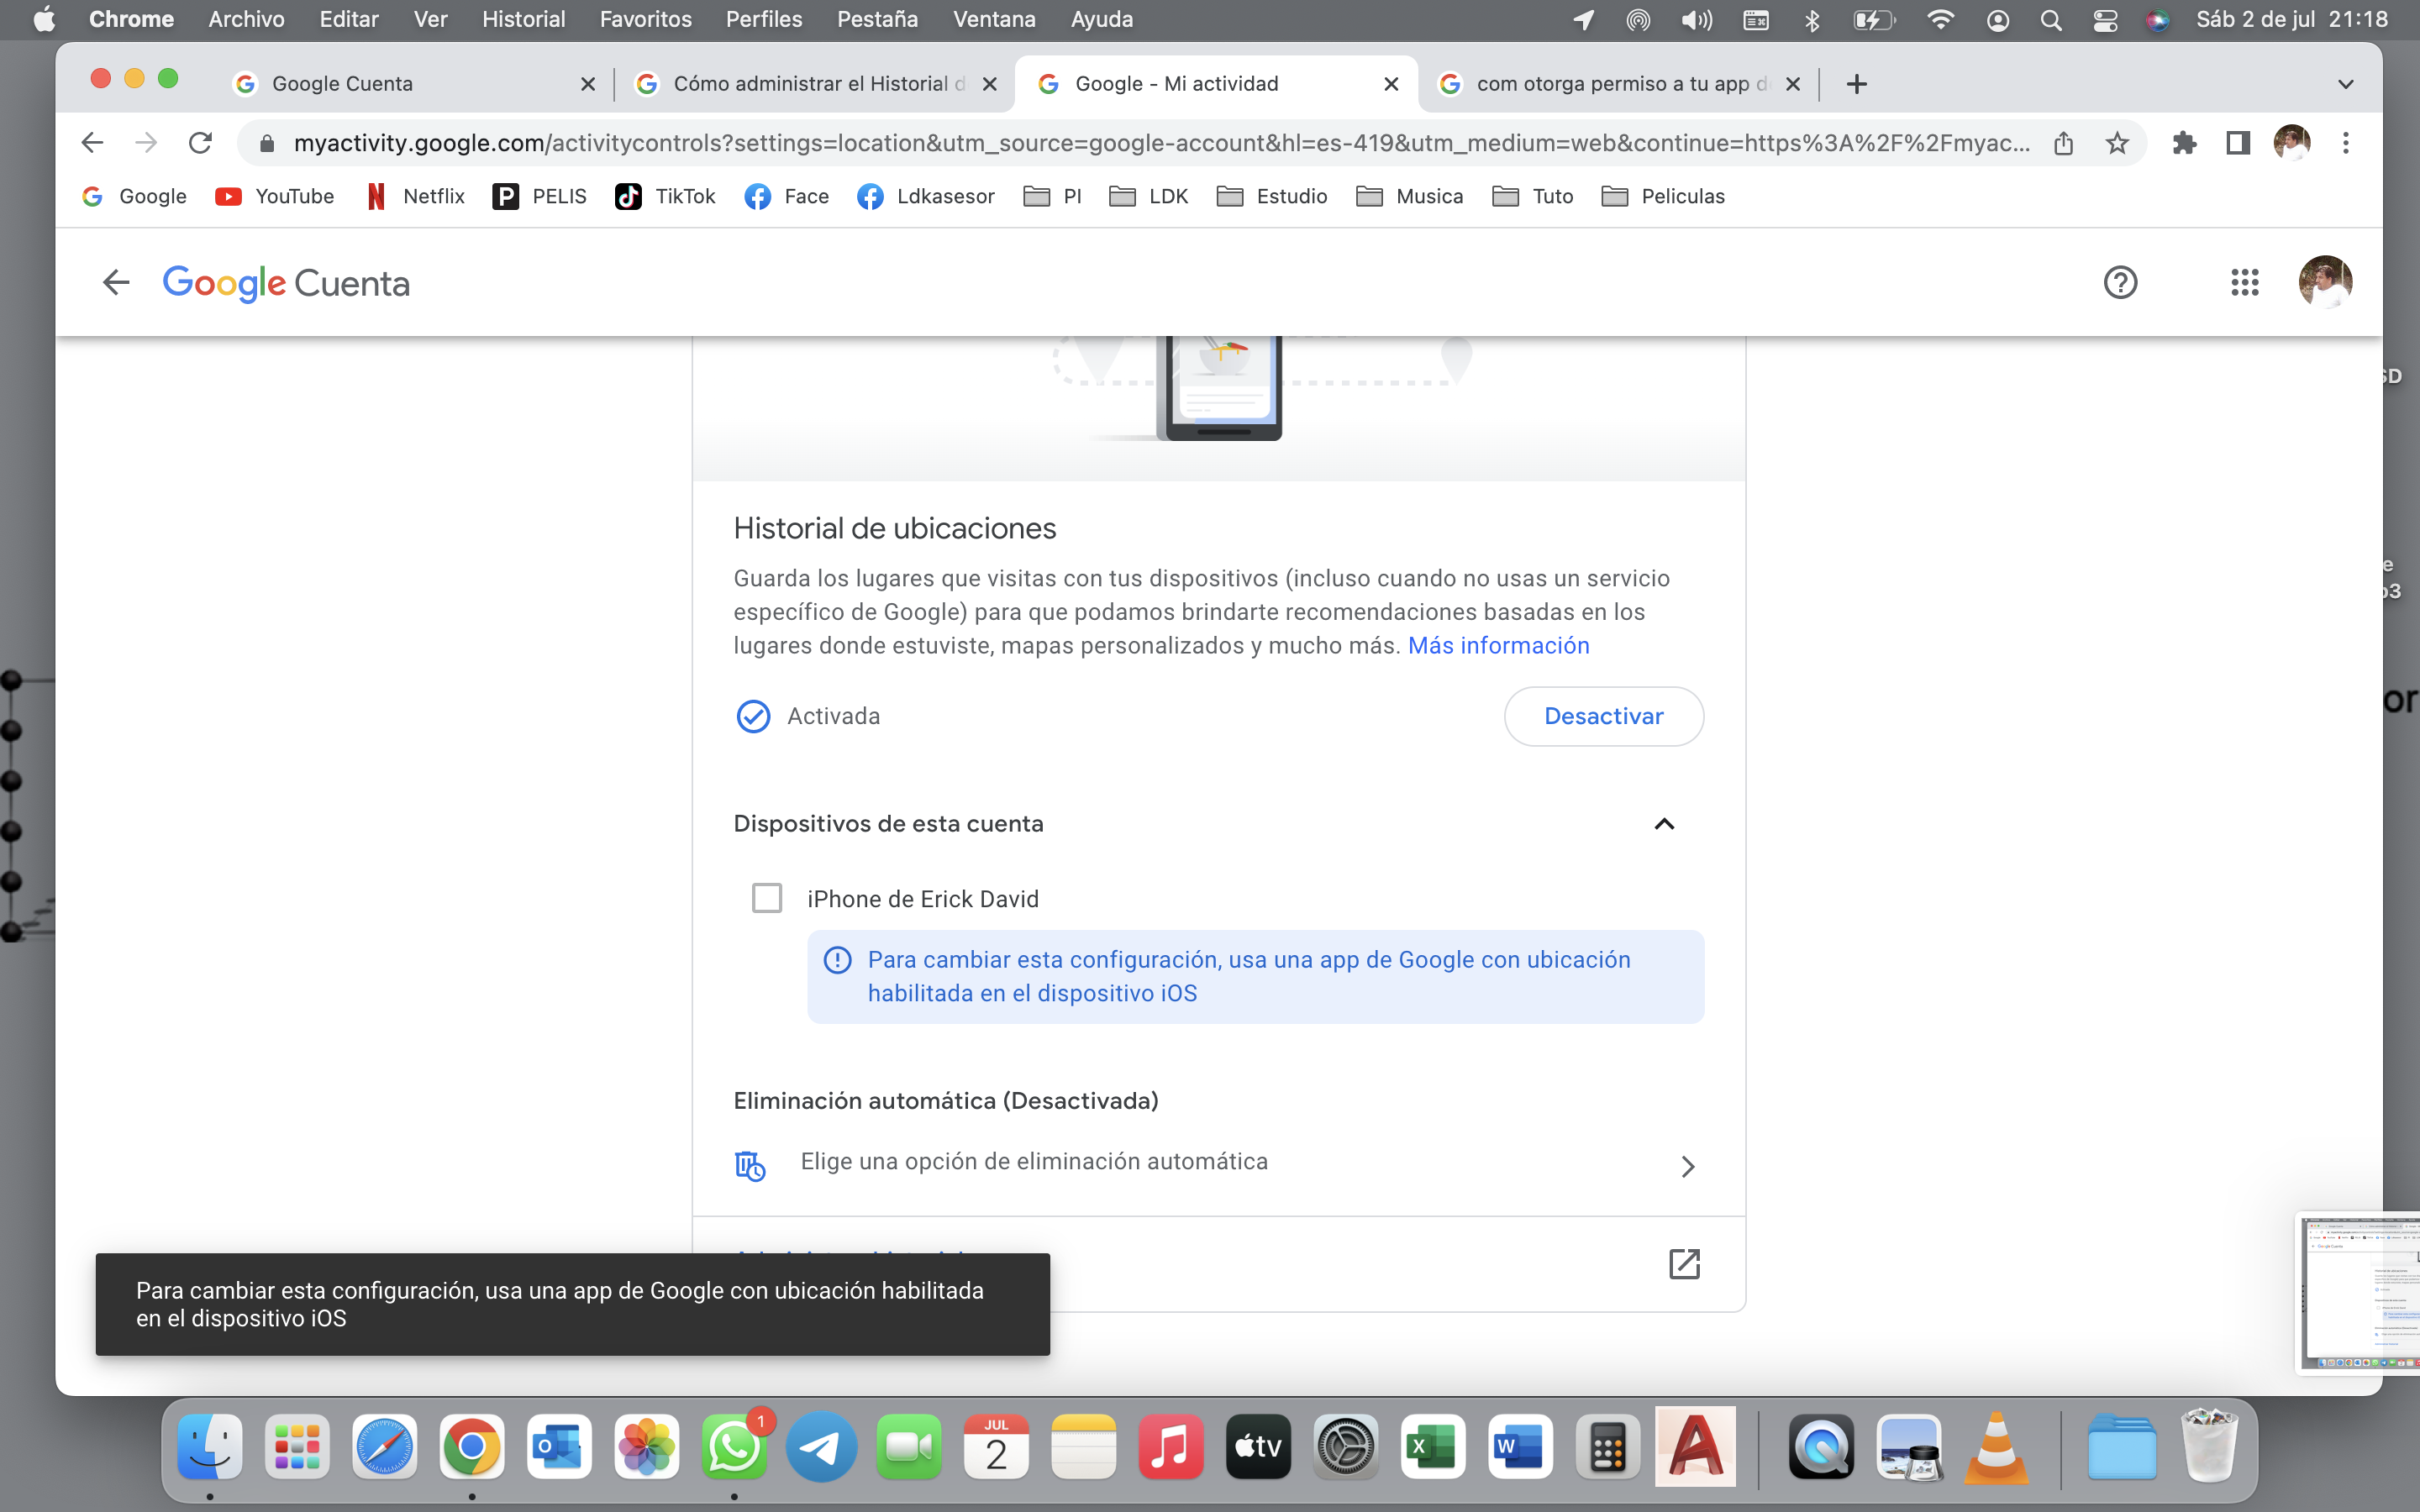Click the screenshot thumbnail preview in the corner
This screenshot has width=2420, height=1512.
click(2360, 1292)
